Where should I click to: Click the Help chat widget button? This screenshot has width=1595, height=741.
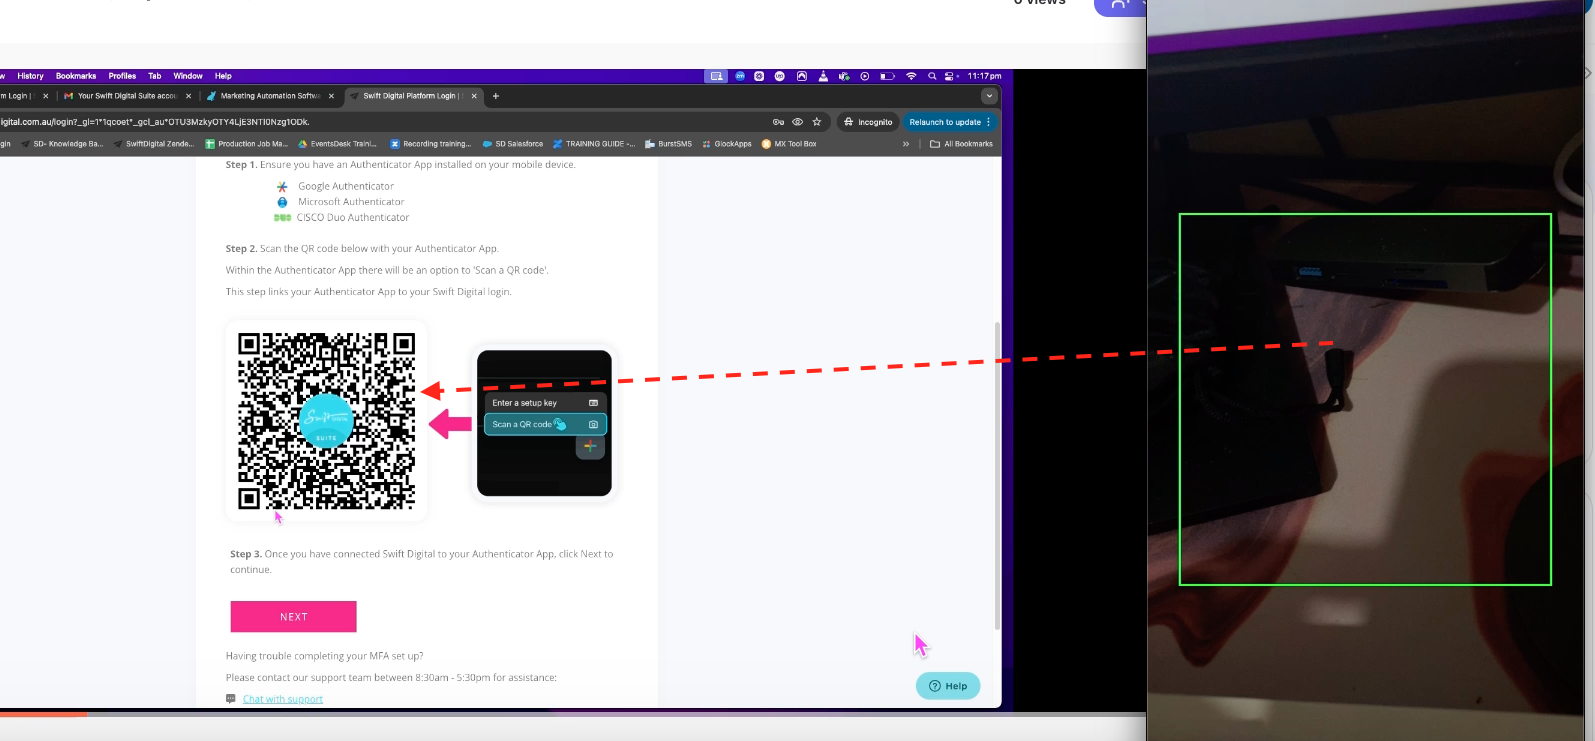948,685
